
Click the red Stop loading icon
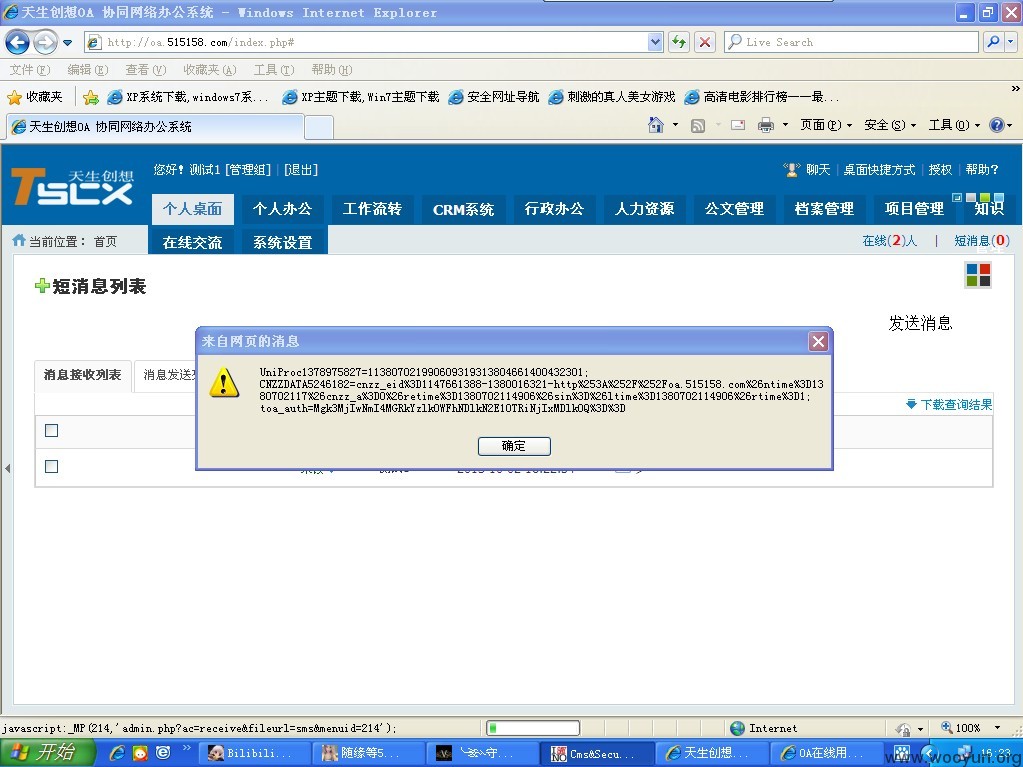tap(705, 42)
